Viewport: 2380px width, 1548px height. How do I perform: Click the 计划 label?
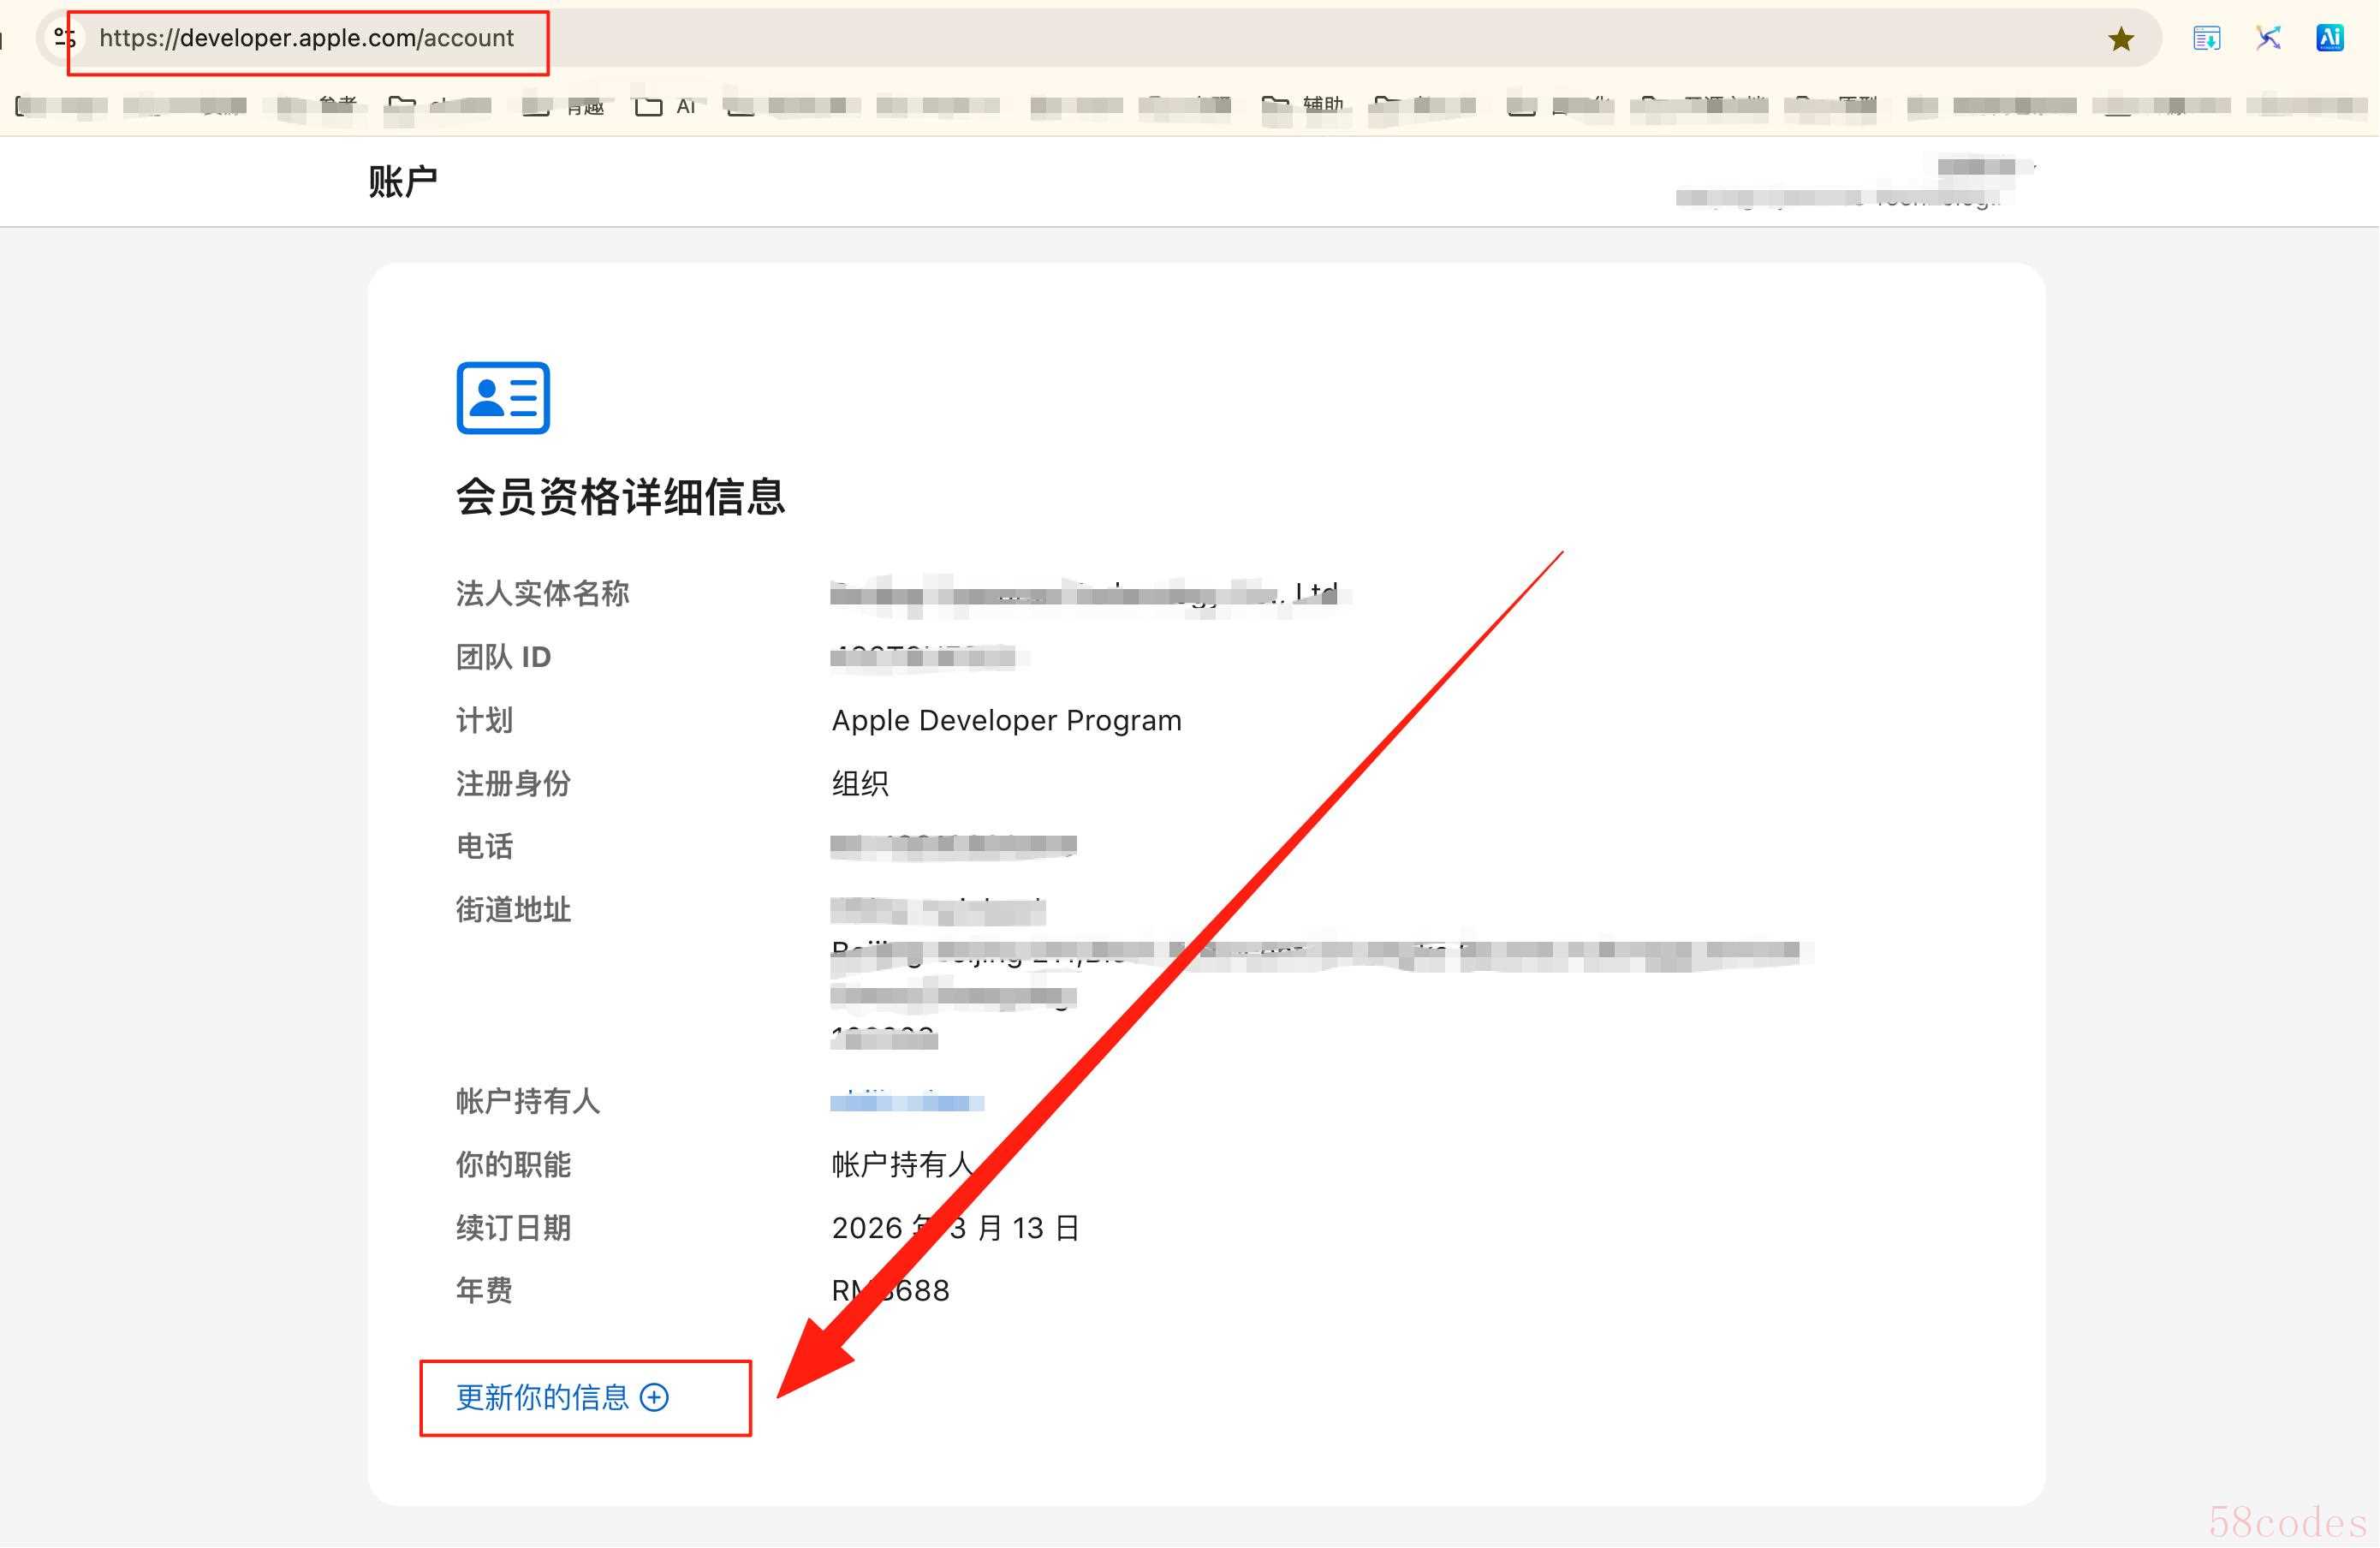coord(485,720)
